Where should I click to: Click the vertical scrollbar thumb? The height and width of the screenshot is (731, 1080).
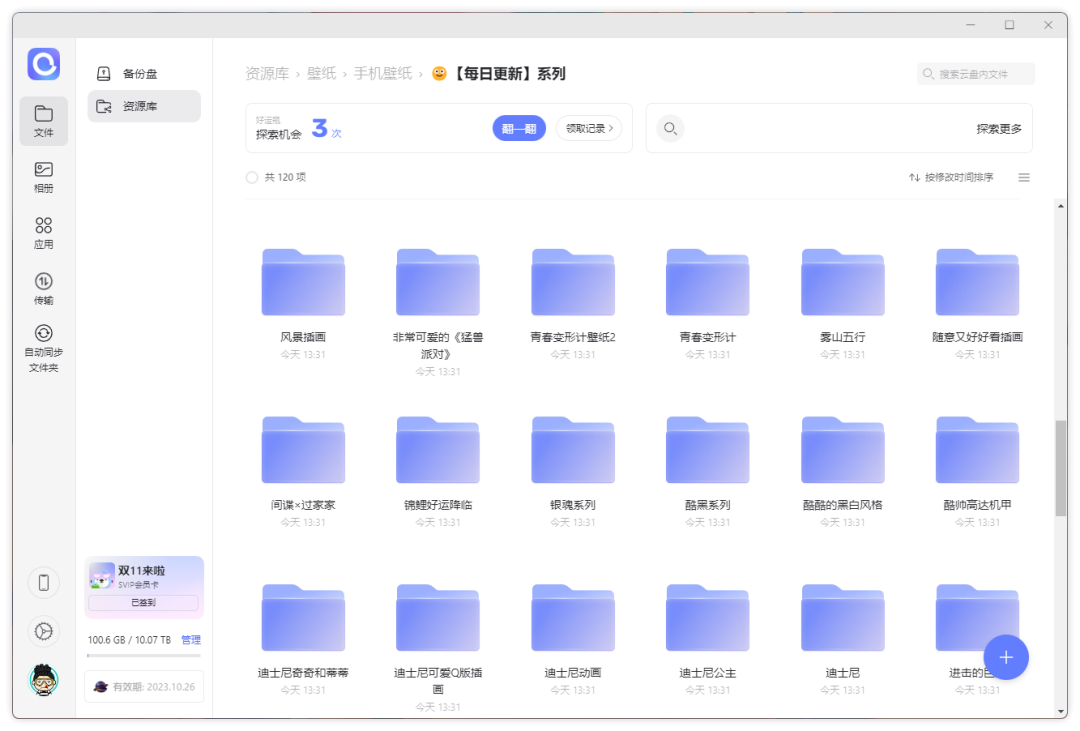coord(1061,468)
